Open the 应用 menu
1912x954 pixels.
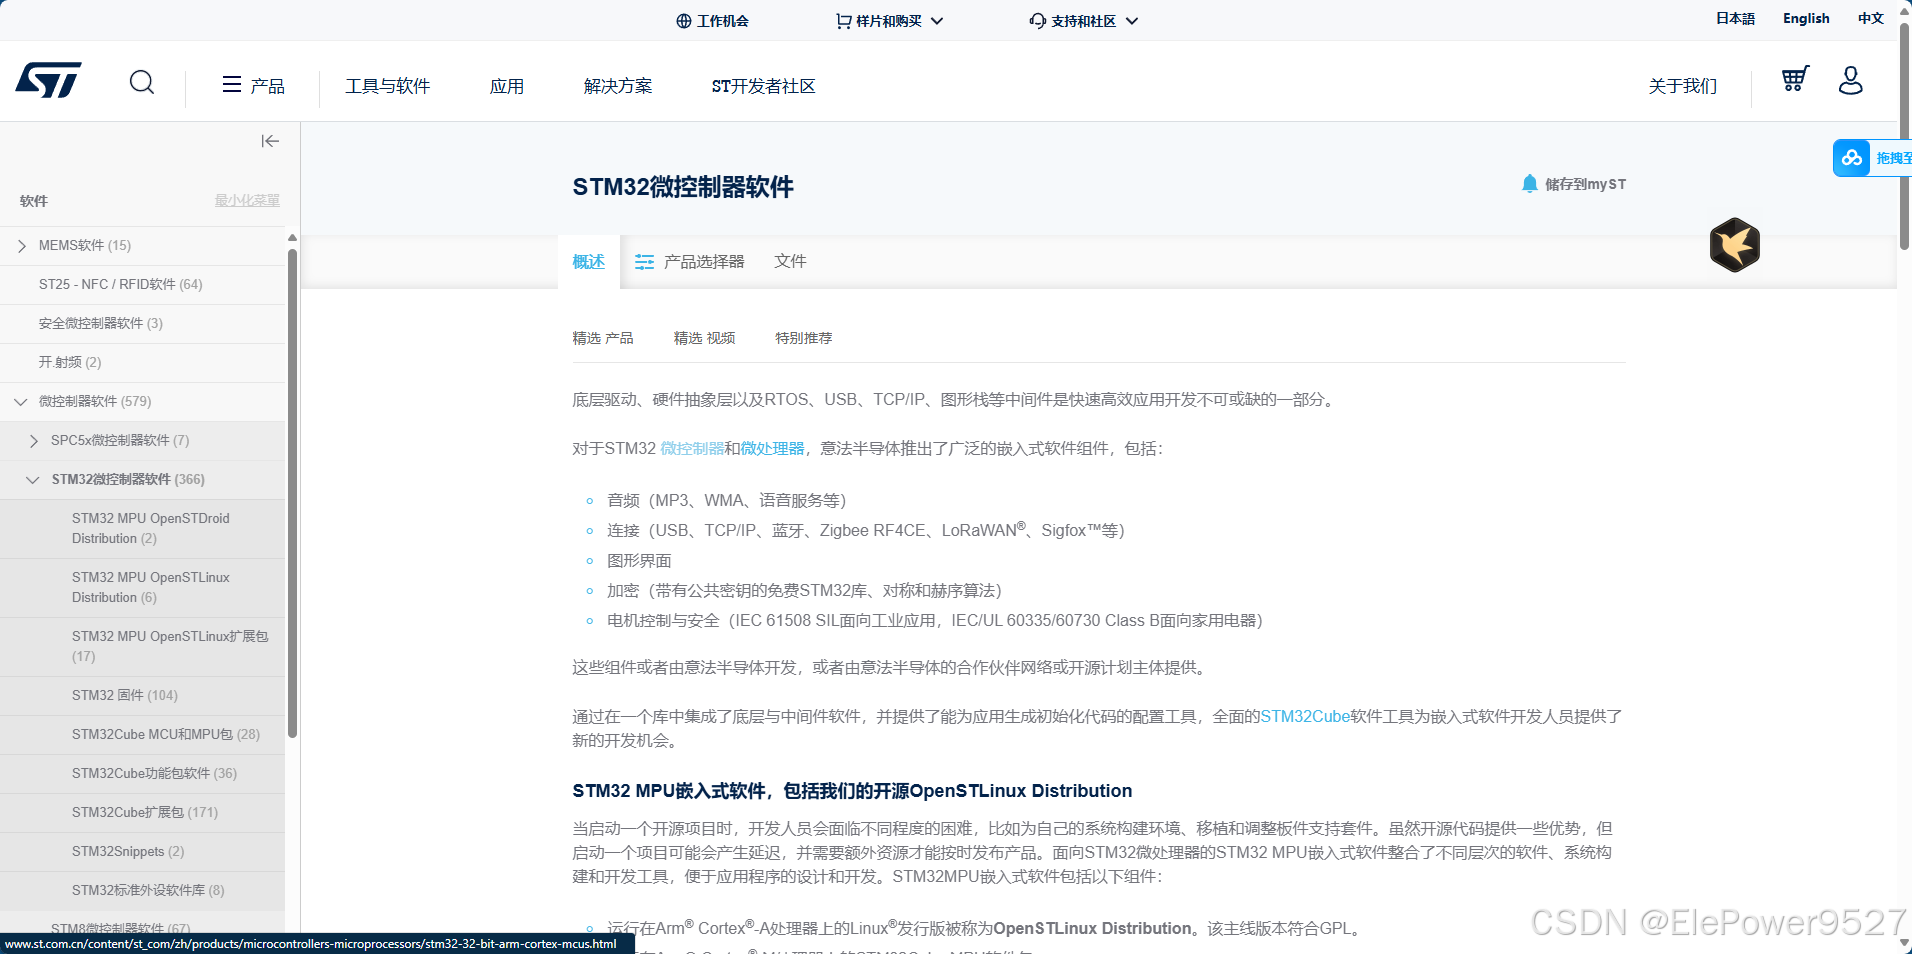click(507, 86)
